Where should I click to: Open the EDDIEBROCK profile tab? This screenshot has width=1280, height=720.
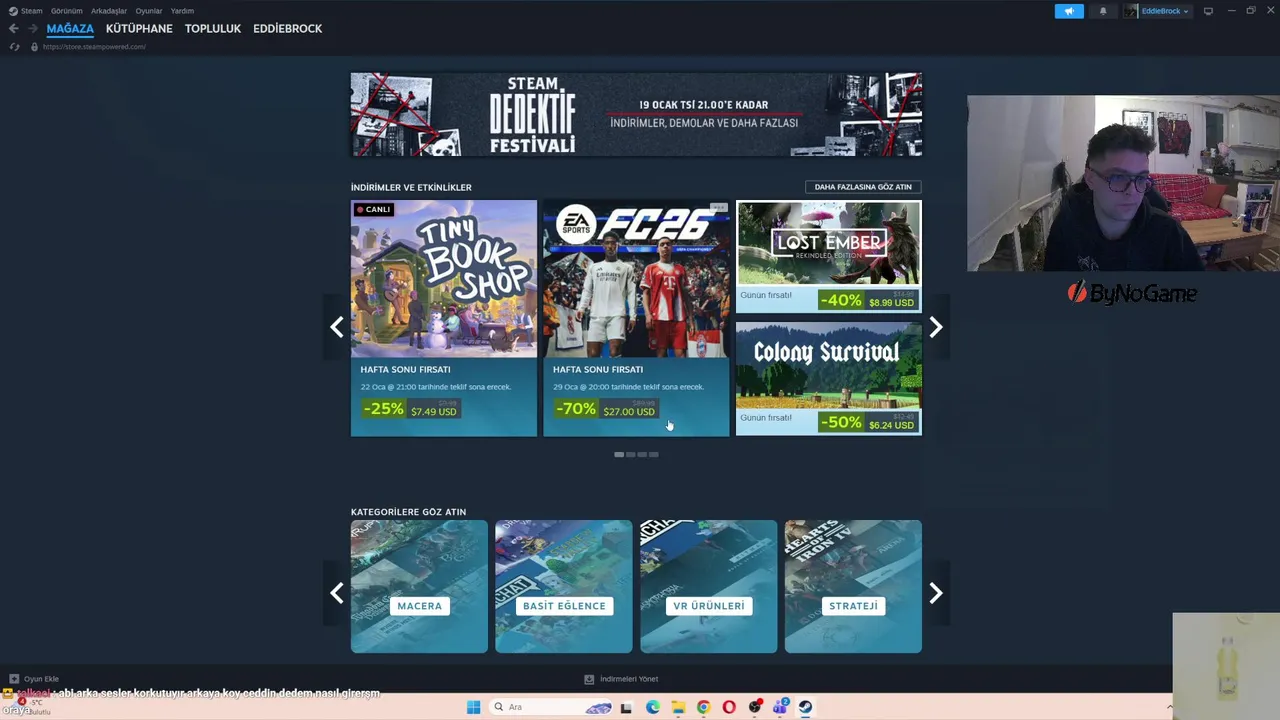coord(288,29)
